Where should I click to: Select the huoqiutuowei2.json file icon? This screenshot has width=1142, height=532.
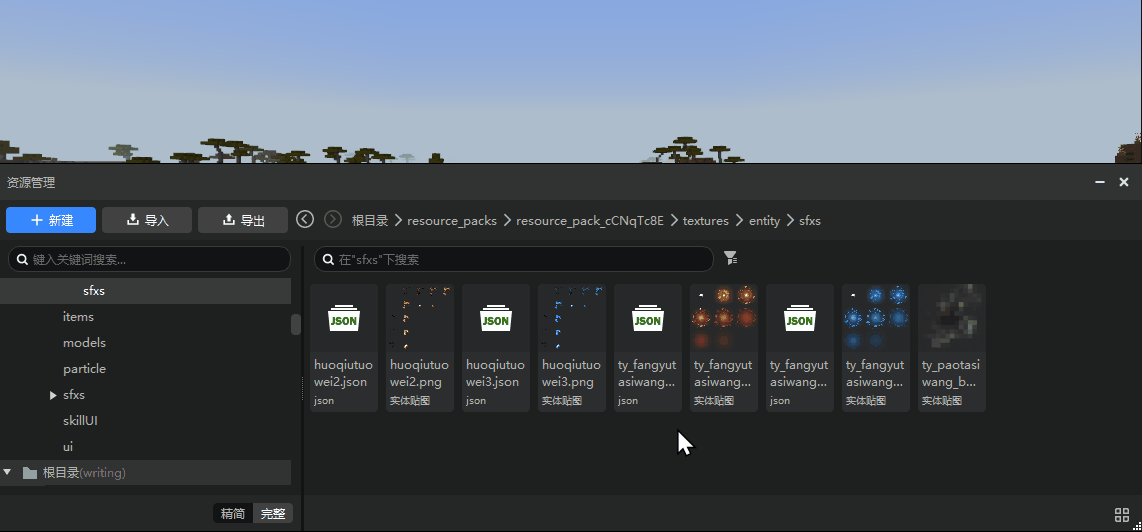(344, 319)
